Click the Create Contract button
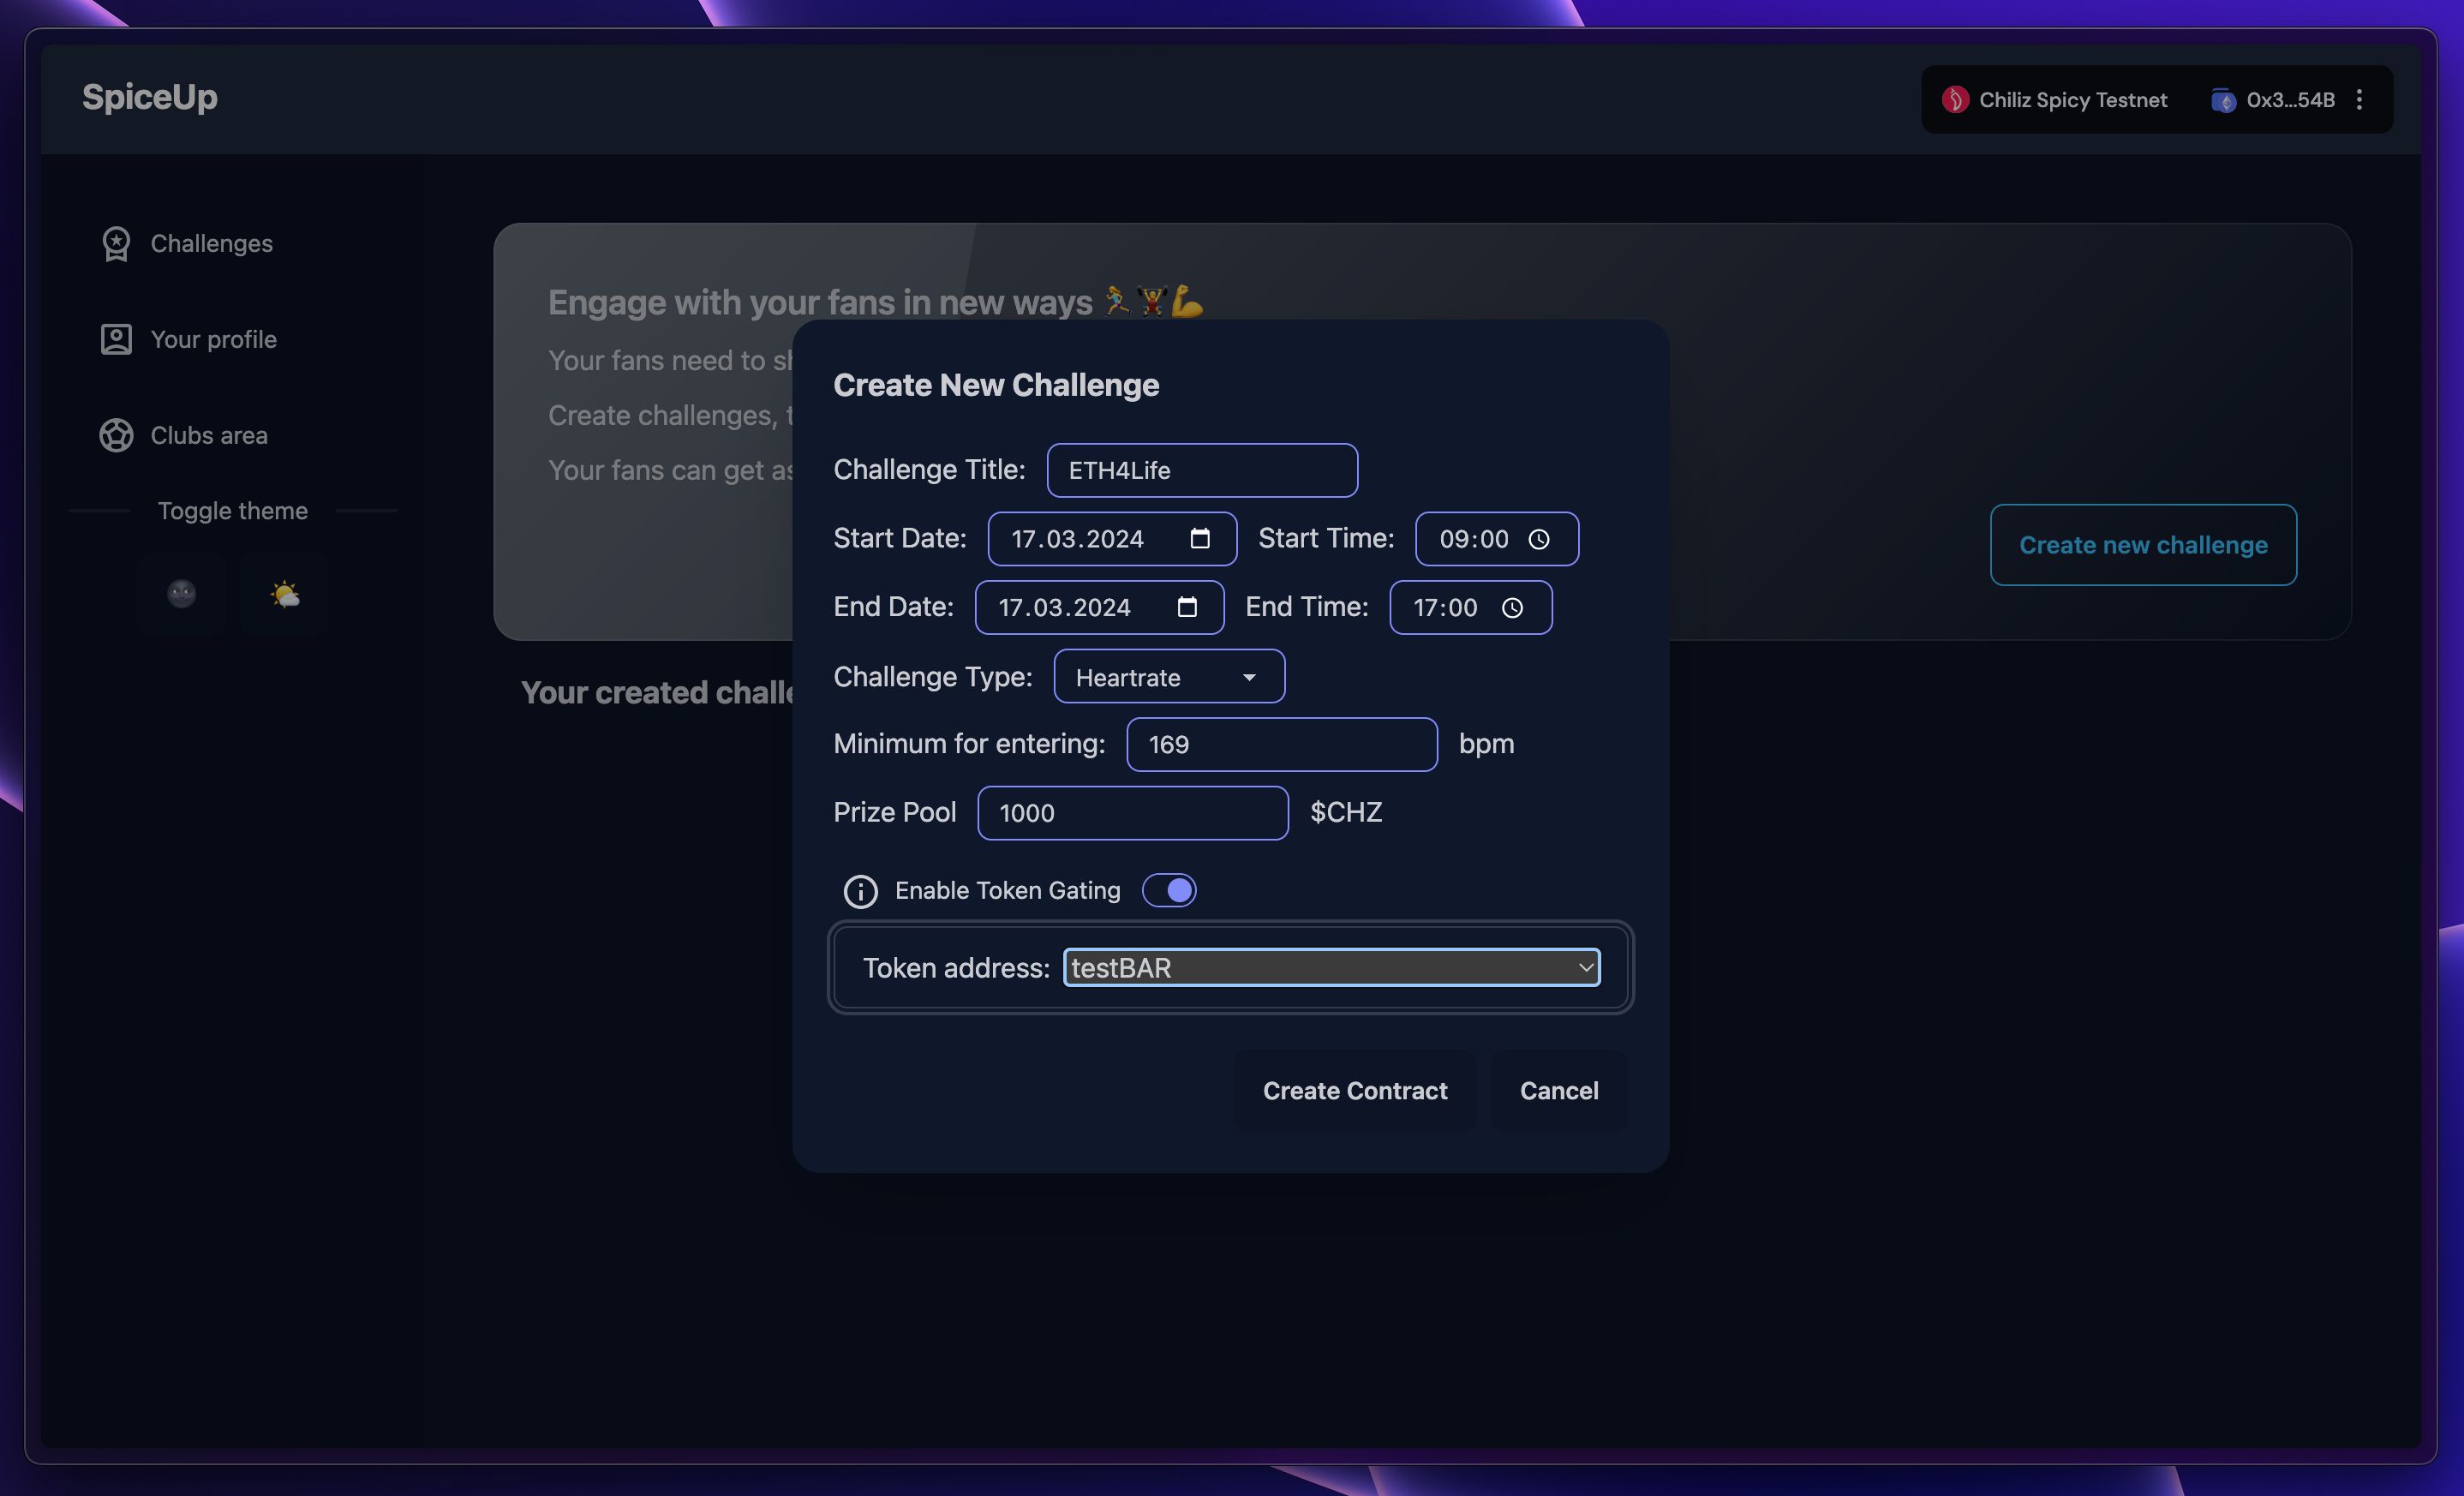The image size is (2464, 1496). [1354, 1089]
